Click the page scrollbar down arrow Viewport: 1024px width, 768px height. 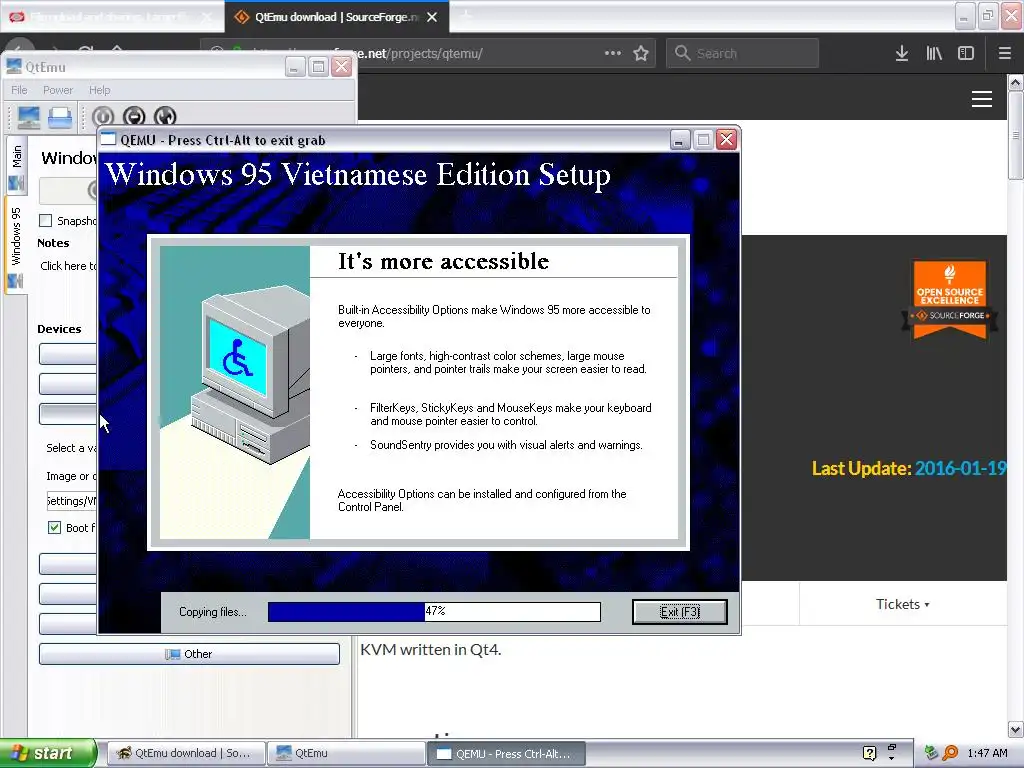click(x=1015, y=729)
